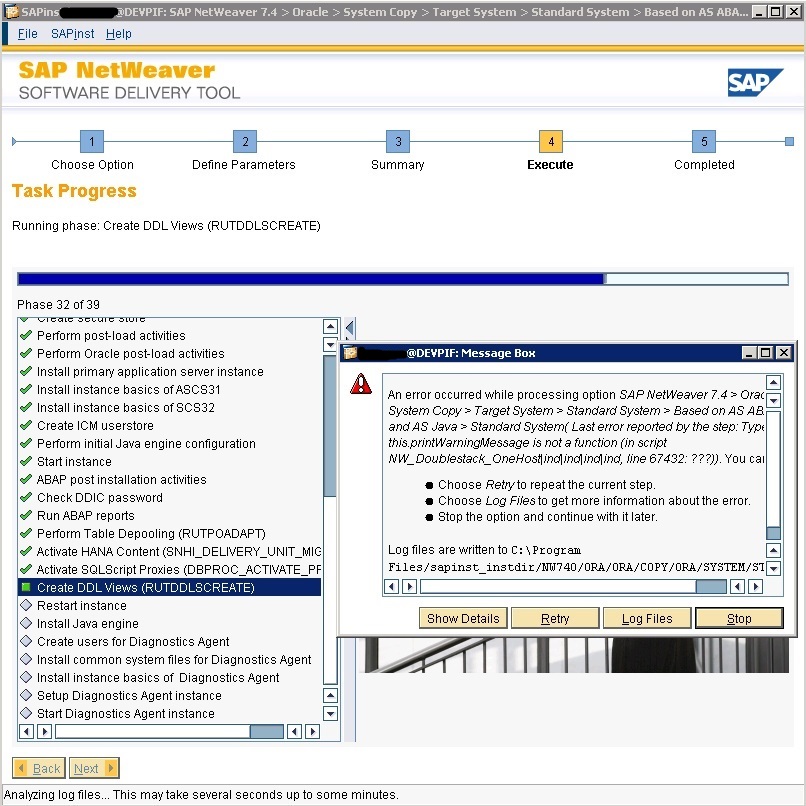Click the SAP logo
This screenshot has height=806, width=806.
tap(755, 82)
